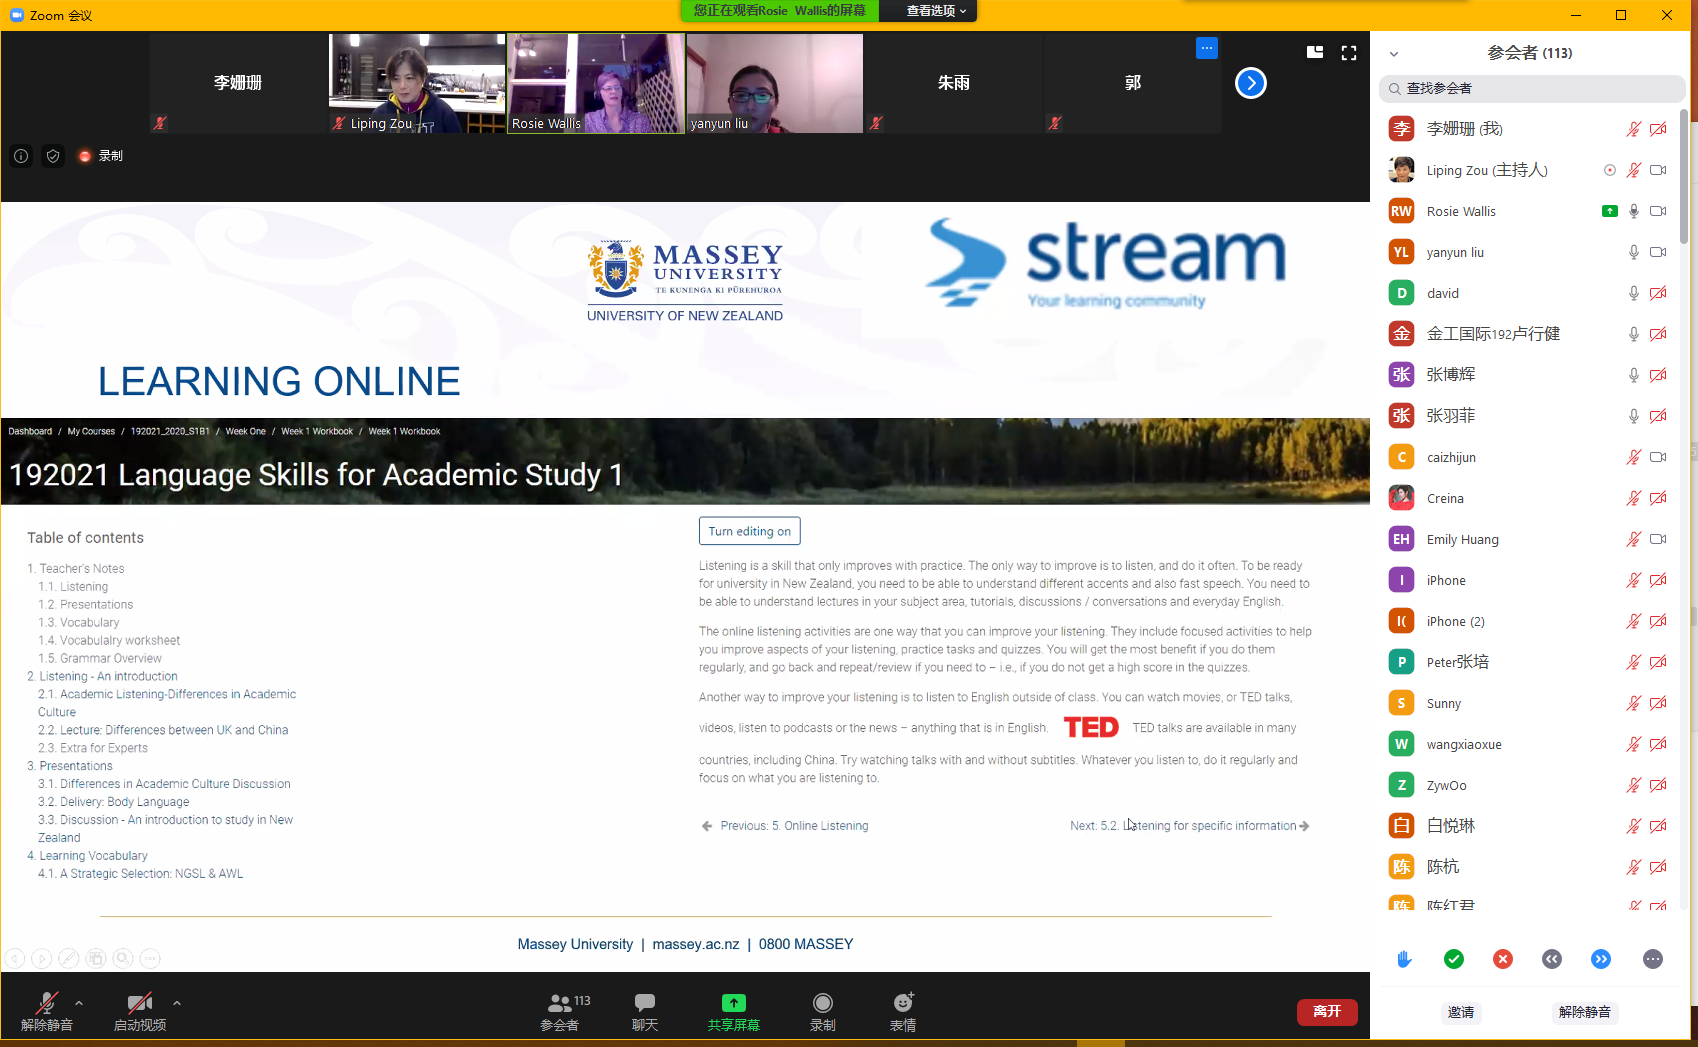The image size is (1698, 1047).
Task: Click the red no reaction icon
Action: click(x=1503, y=959)
